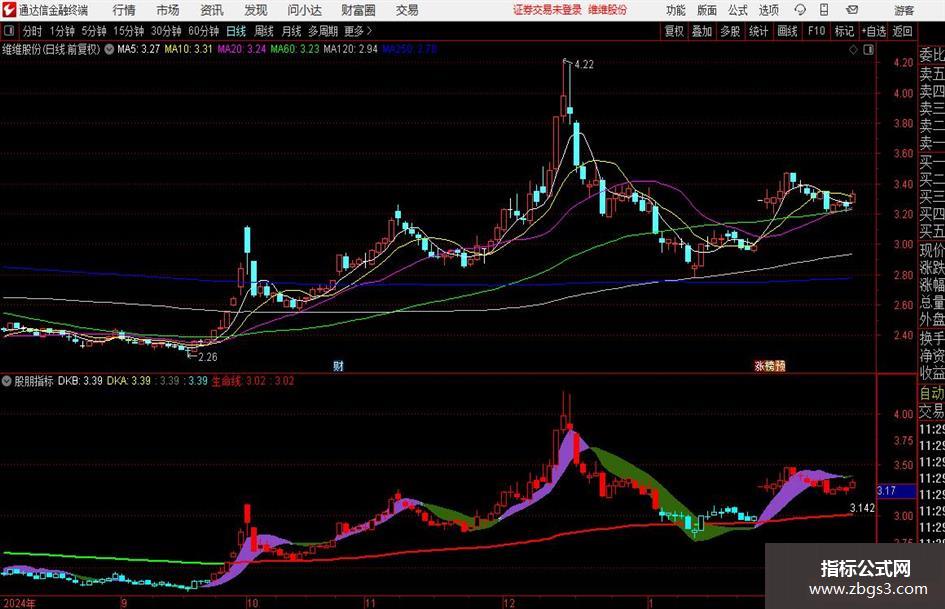Click the 复权 toolbar button
Viewport: 945px width, 609px height.
[674, 31]
